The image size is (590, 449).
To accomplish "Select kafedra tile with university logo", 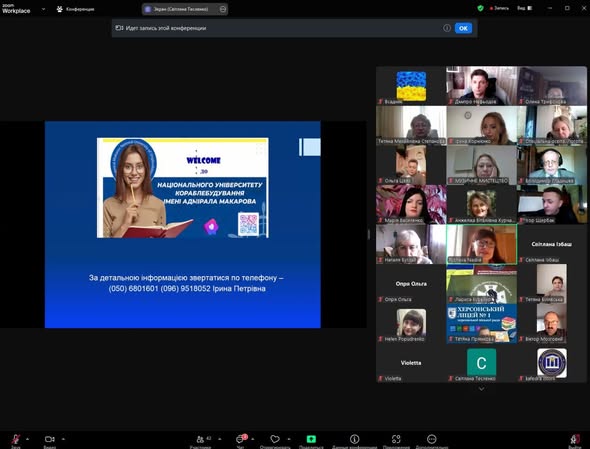I will coord(552,363).
